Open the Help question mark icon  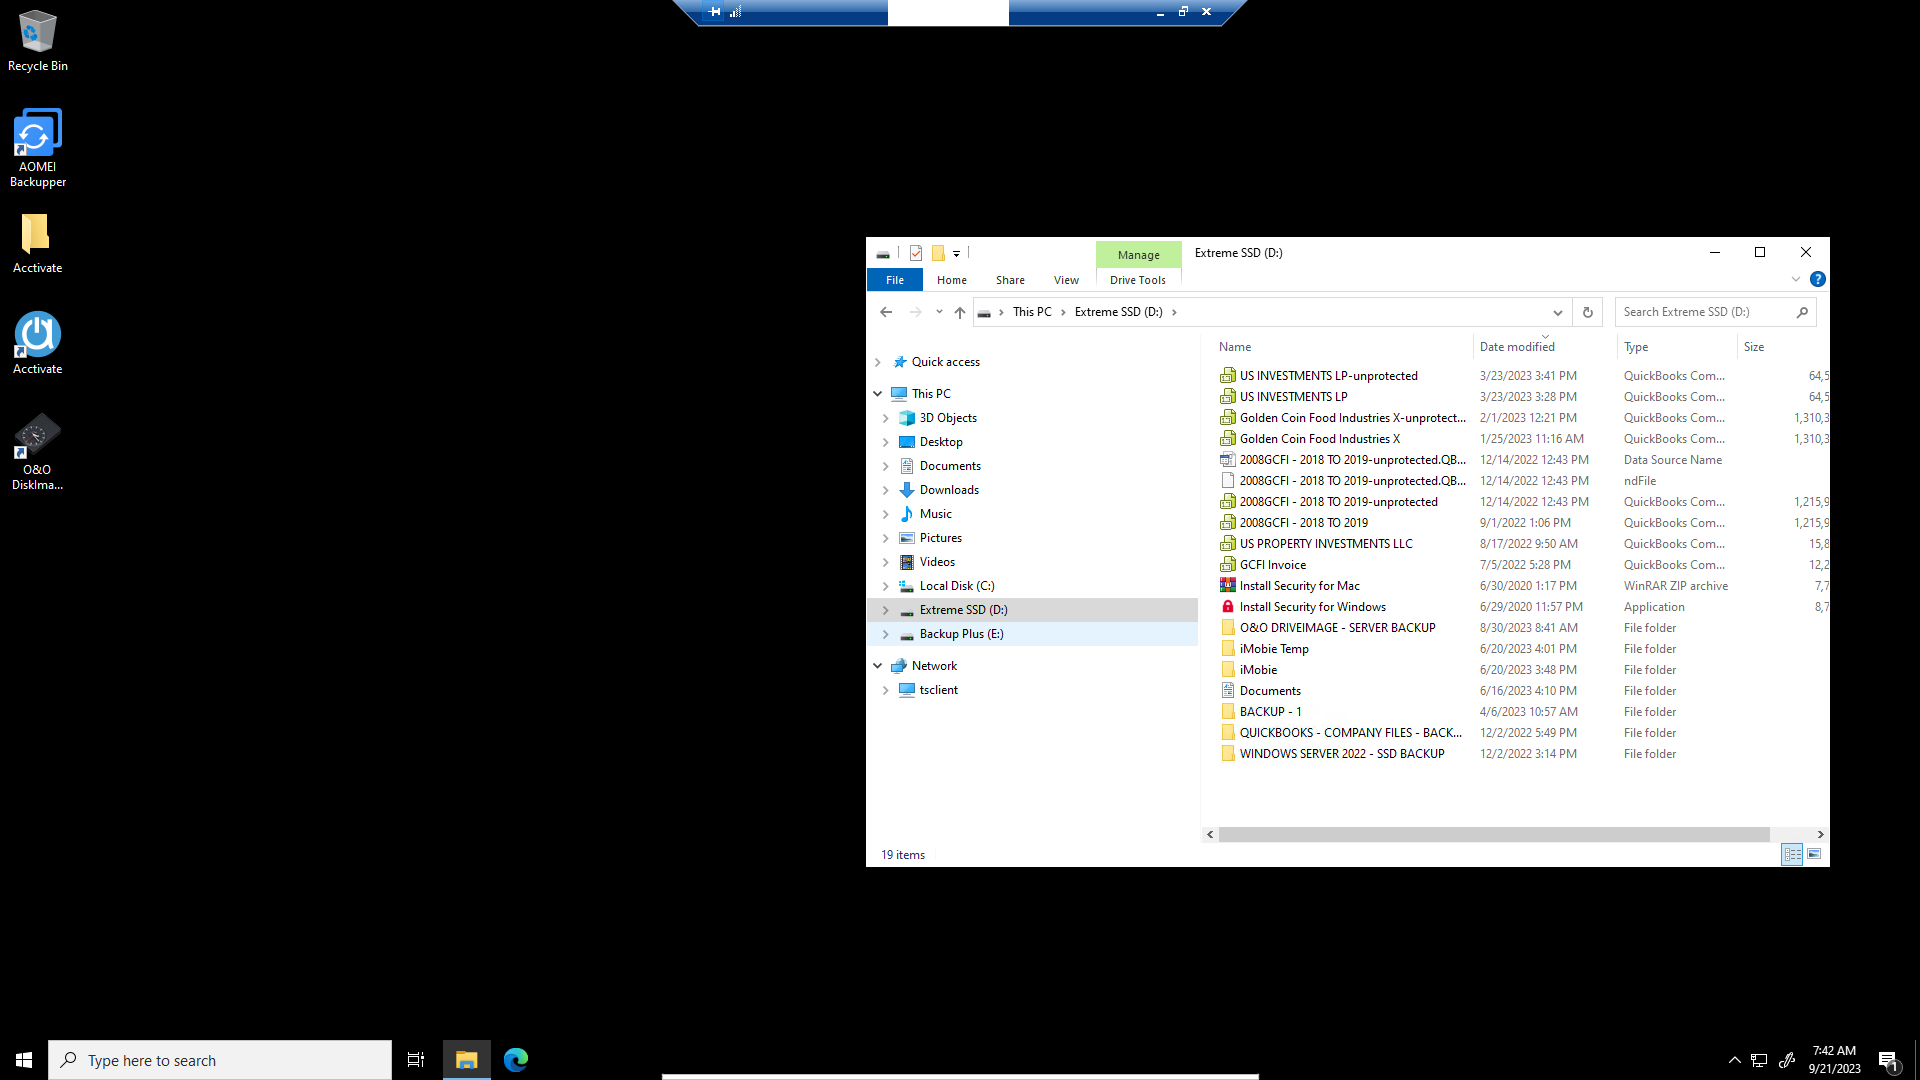pyautogui.click(x=1818, y=279)
